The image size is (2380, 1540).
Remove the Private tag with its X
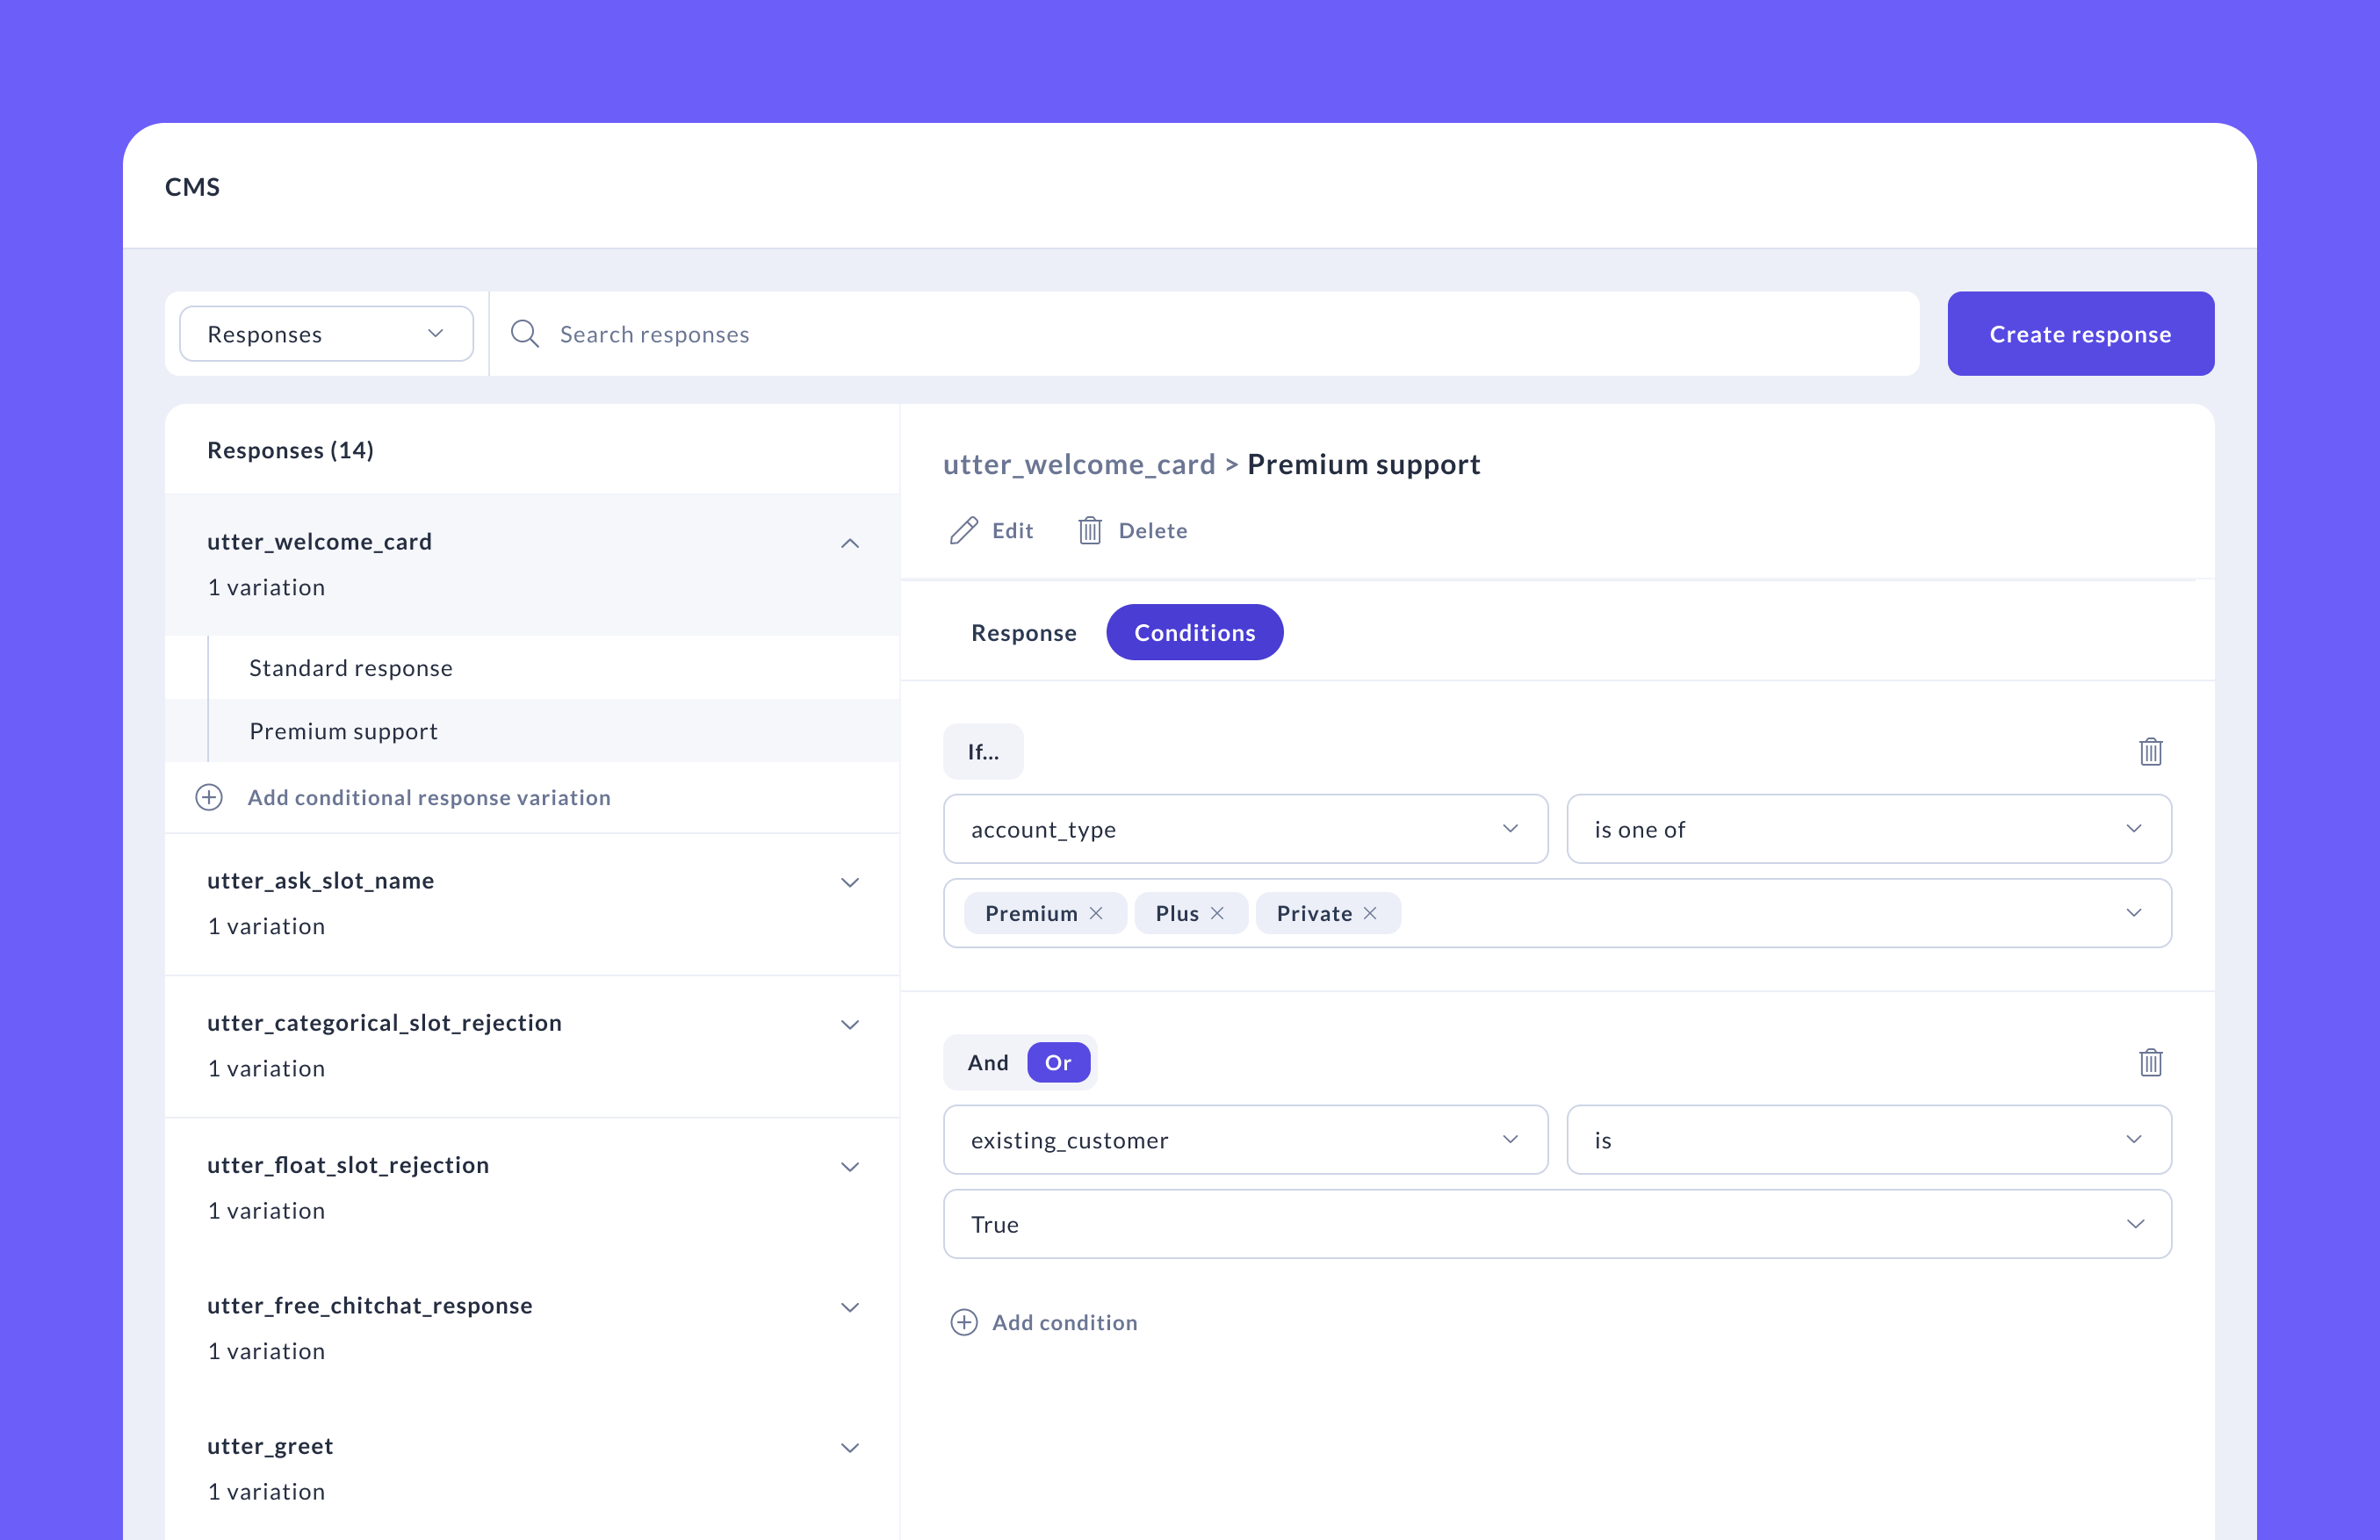pyautogui.click(x=1370, y=913)
